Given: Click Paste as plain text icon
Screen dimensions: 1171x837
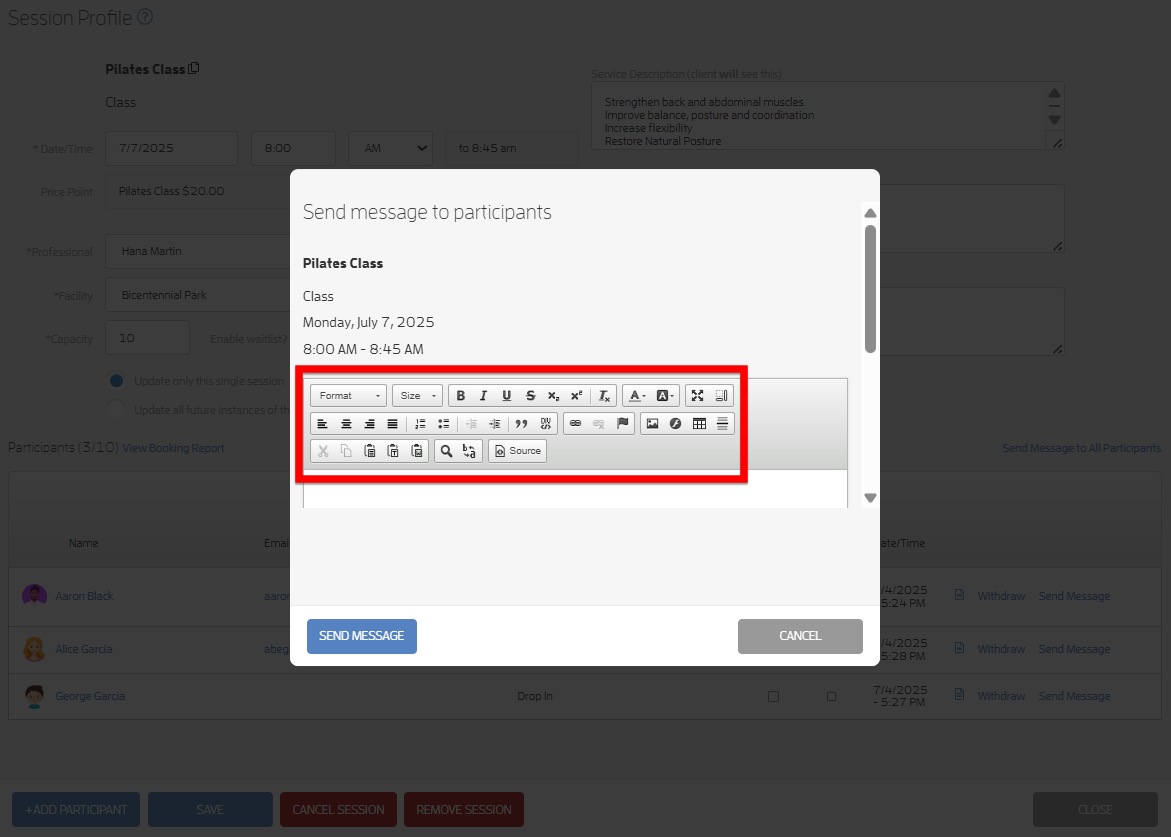Looking at the screenshot, I should coord(393,451).
